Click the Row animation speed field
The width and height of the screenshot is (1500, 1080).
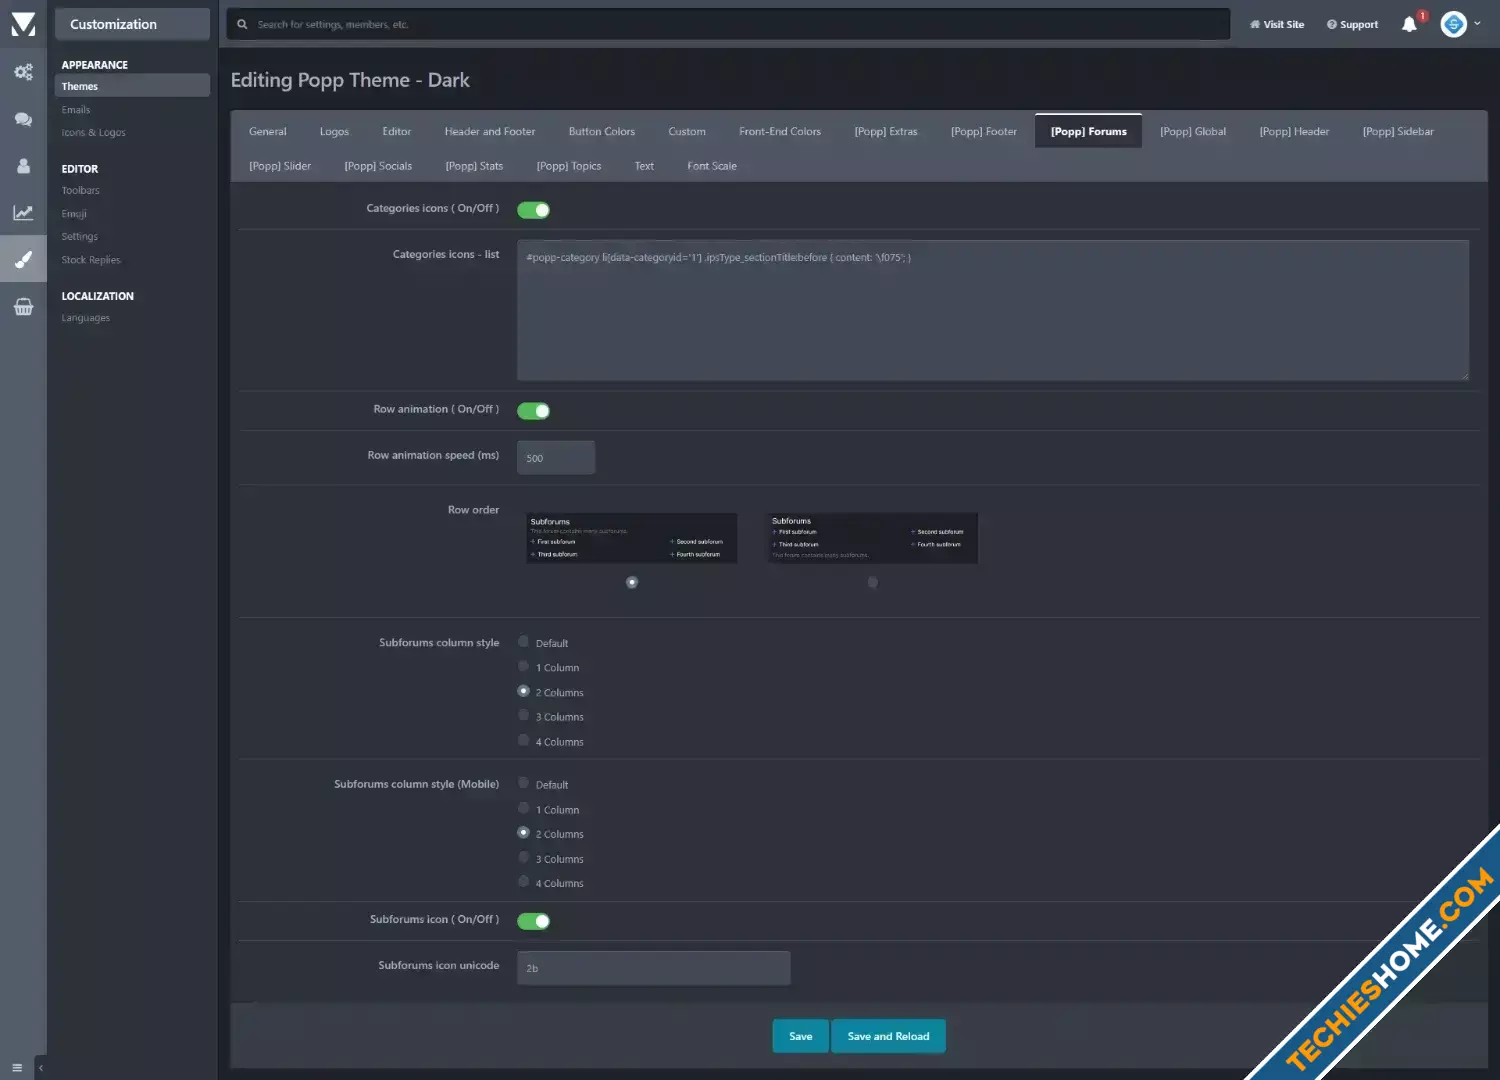[x=556, y=458]
